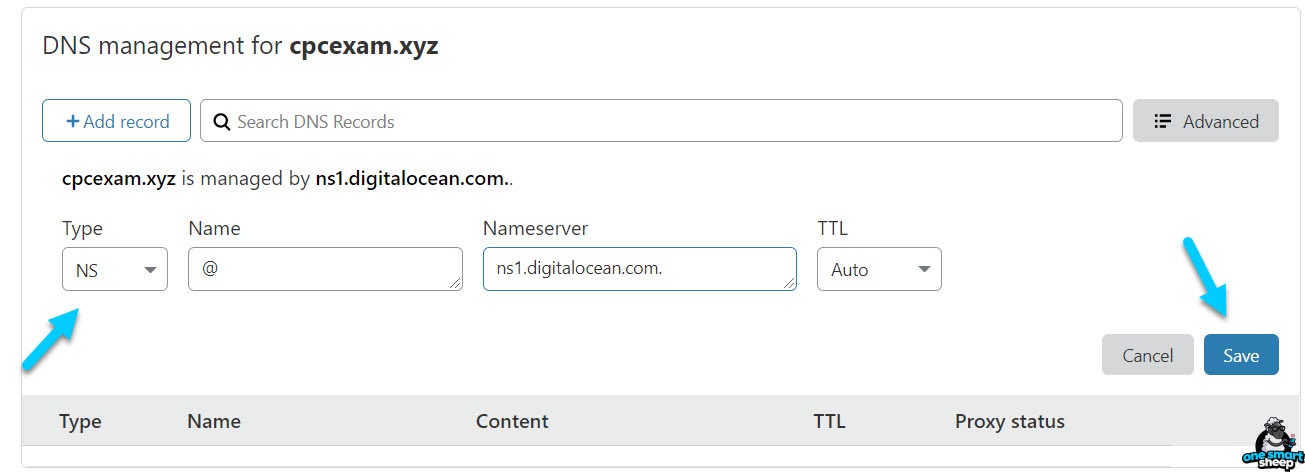Click the magnifier search icon
The height and width of the screenshot is (472, 1305).
[222, 122]
